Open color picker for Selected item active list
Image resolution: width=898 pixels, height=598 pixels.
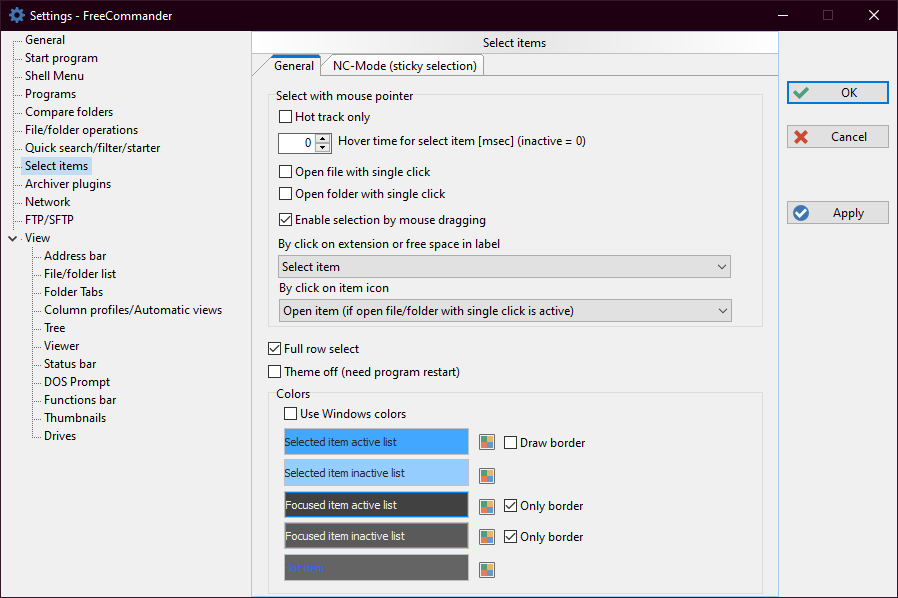487,443
